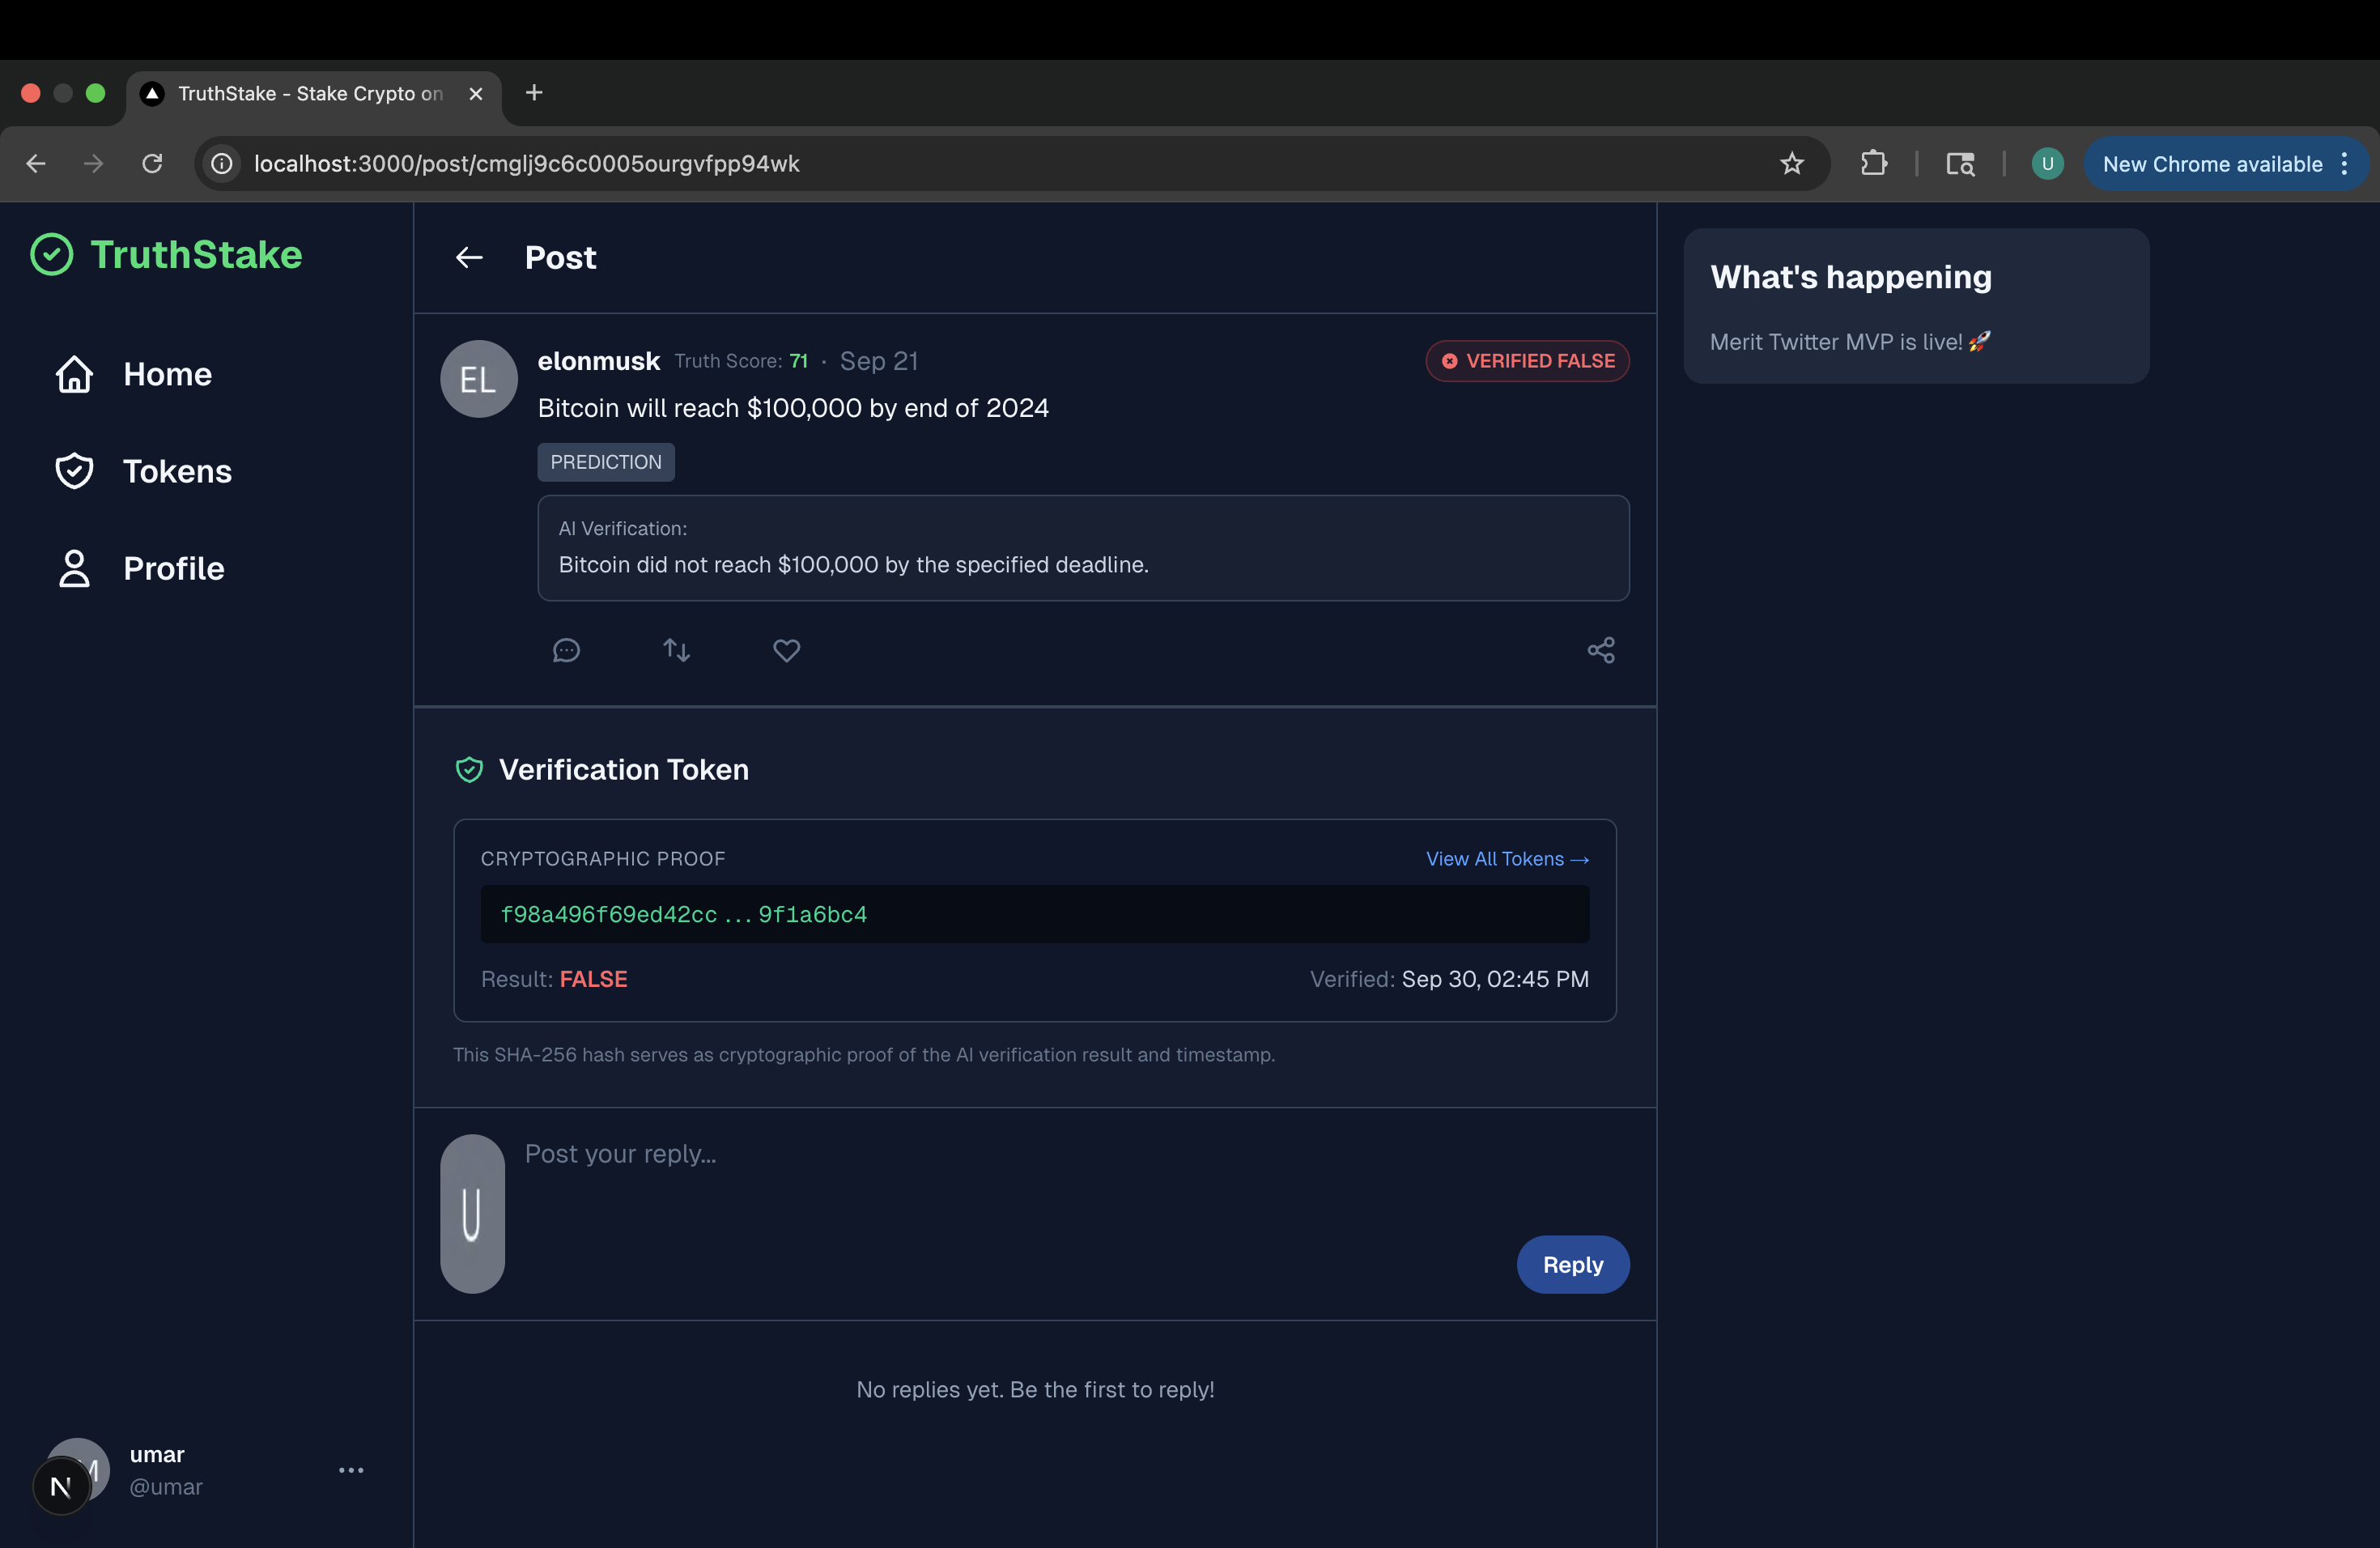Open Chrome extensions puzzle icon
This screenshot has width=2380, height=1548.
click(1873, 164)
